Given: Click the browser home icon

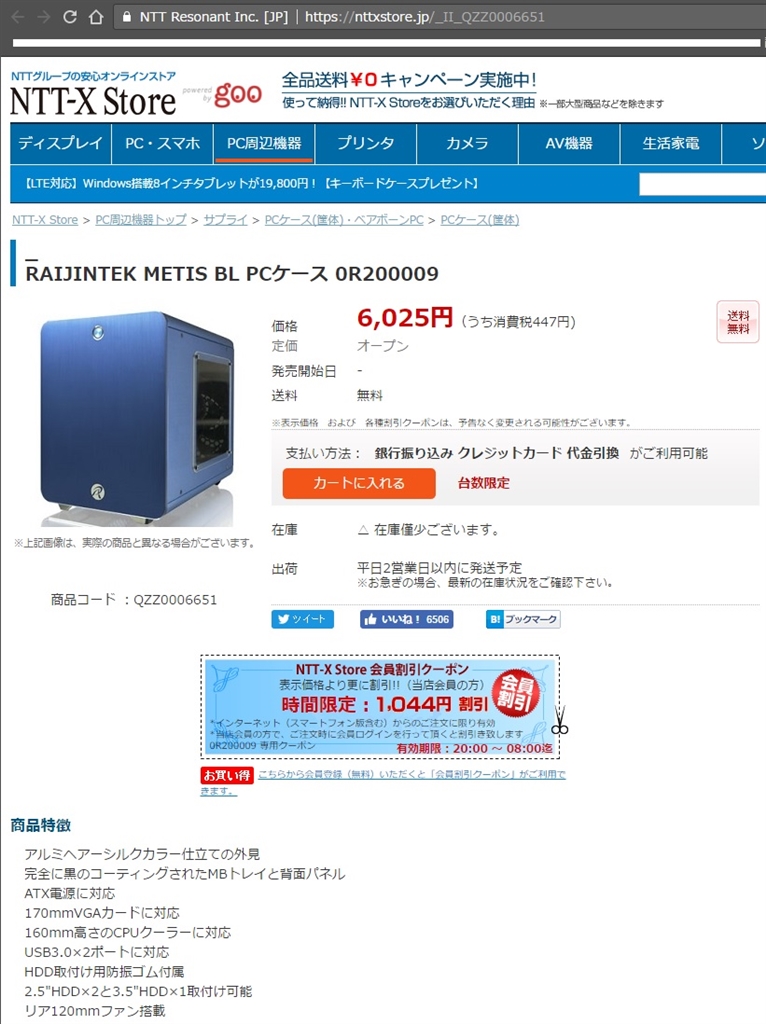Looking at the screenshot, I should pos(96,17).
